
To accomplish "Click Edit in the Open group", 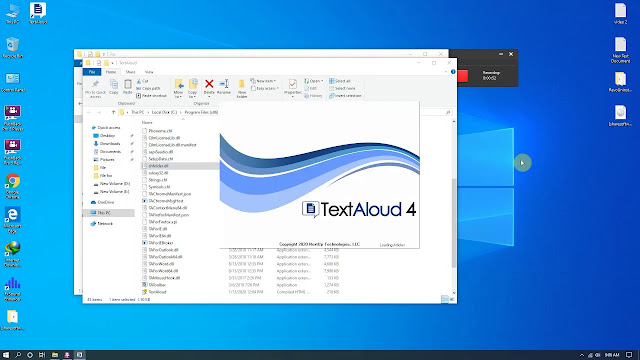I will (311, 88).
